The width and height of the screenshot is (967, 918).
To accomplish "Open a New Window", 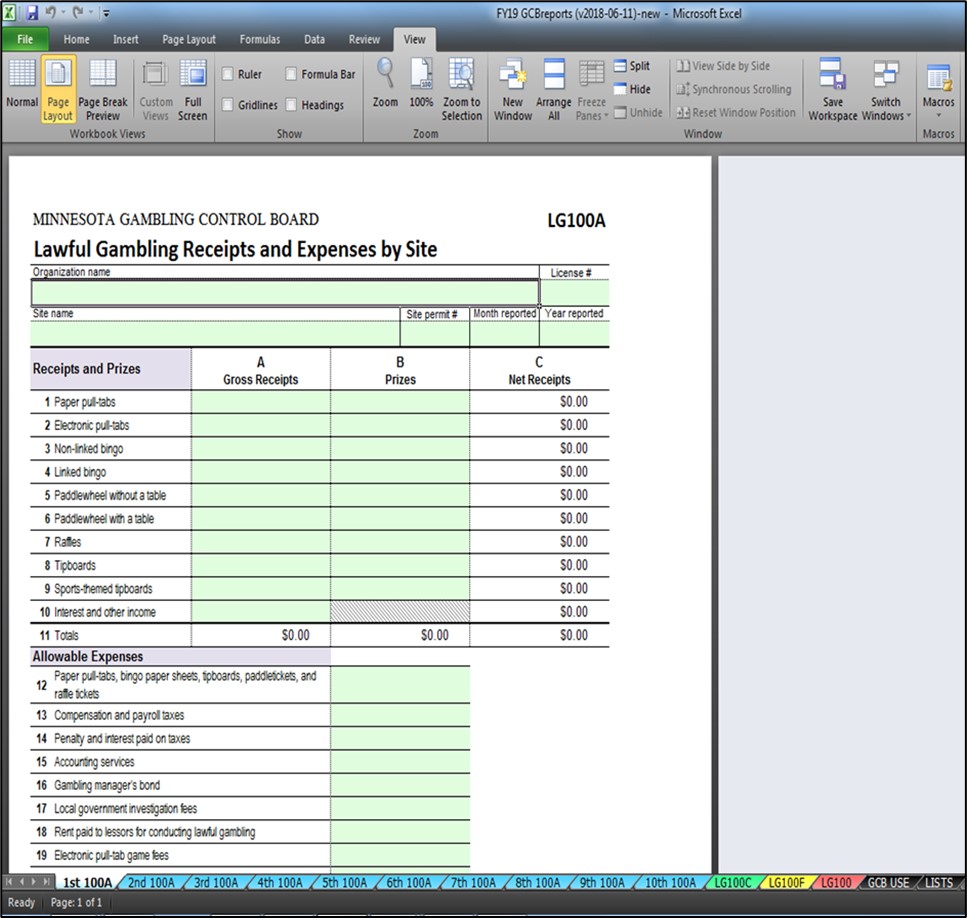I will [x=513, y=88].
